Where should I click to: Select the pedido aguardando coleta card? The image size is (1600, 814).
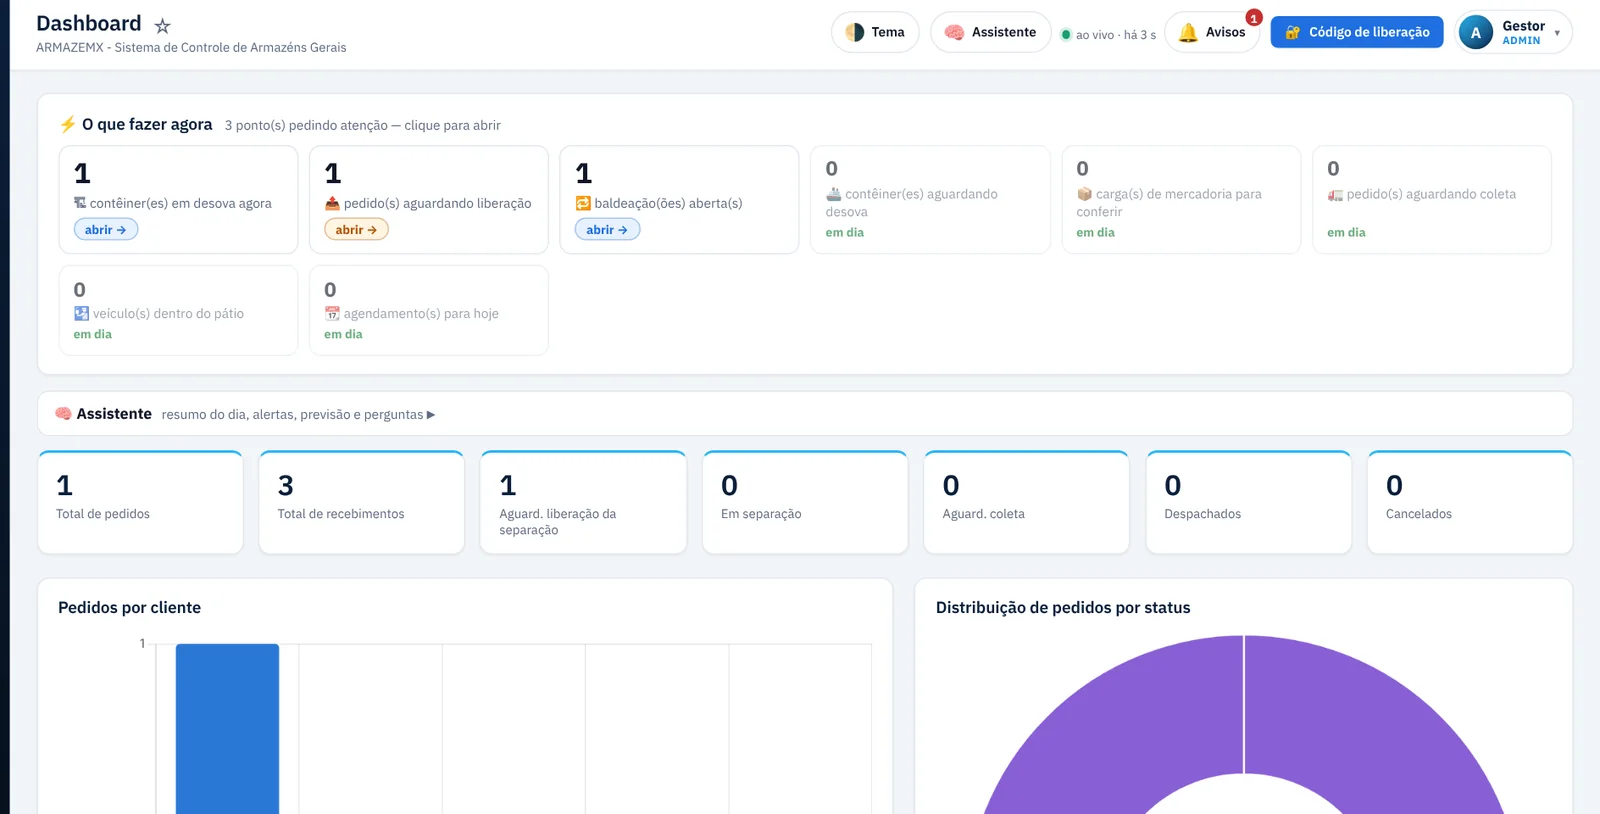[1432, 200]
